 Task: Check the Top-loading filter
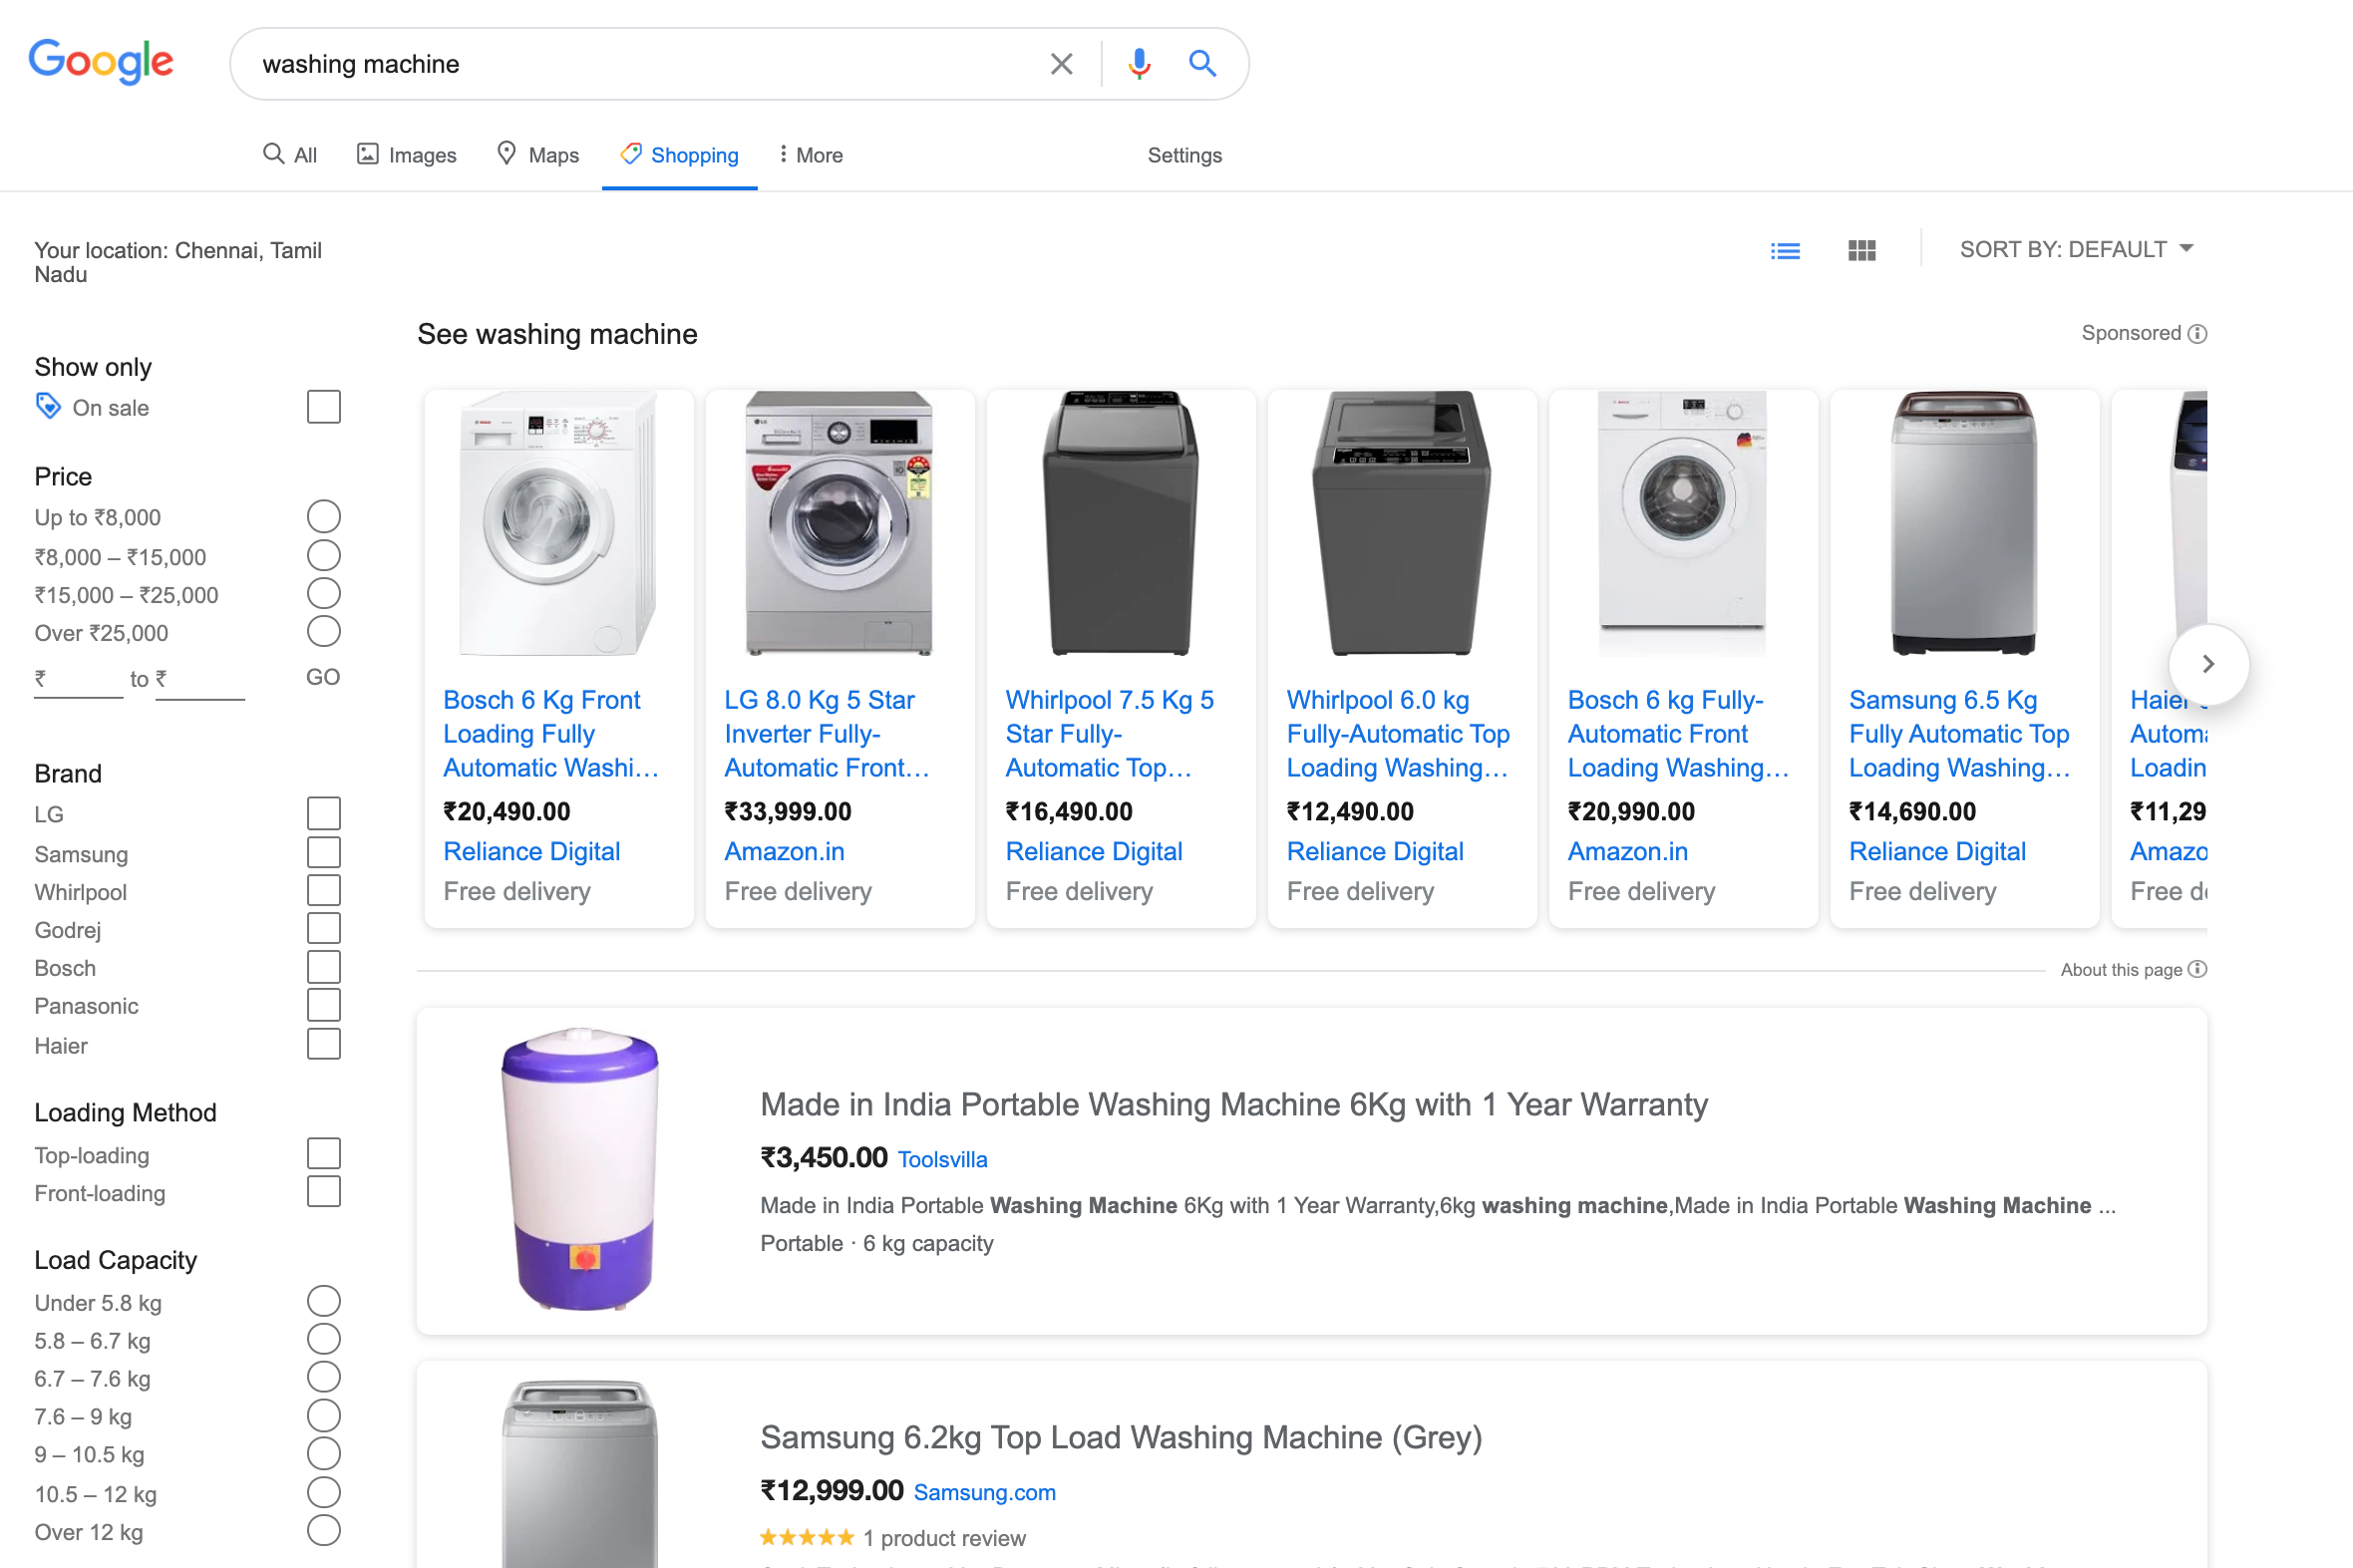(x=324, y=1154)
